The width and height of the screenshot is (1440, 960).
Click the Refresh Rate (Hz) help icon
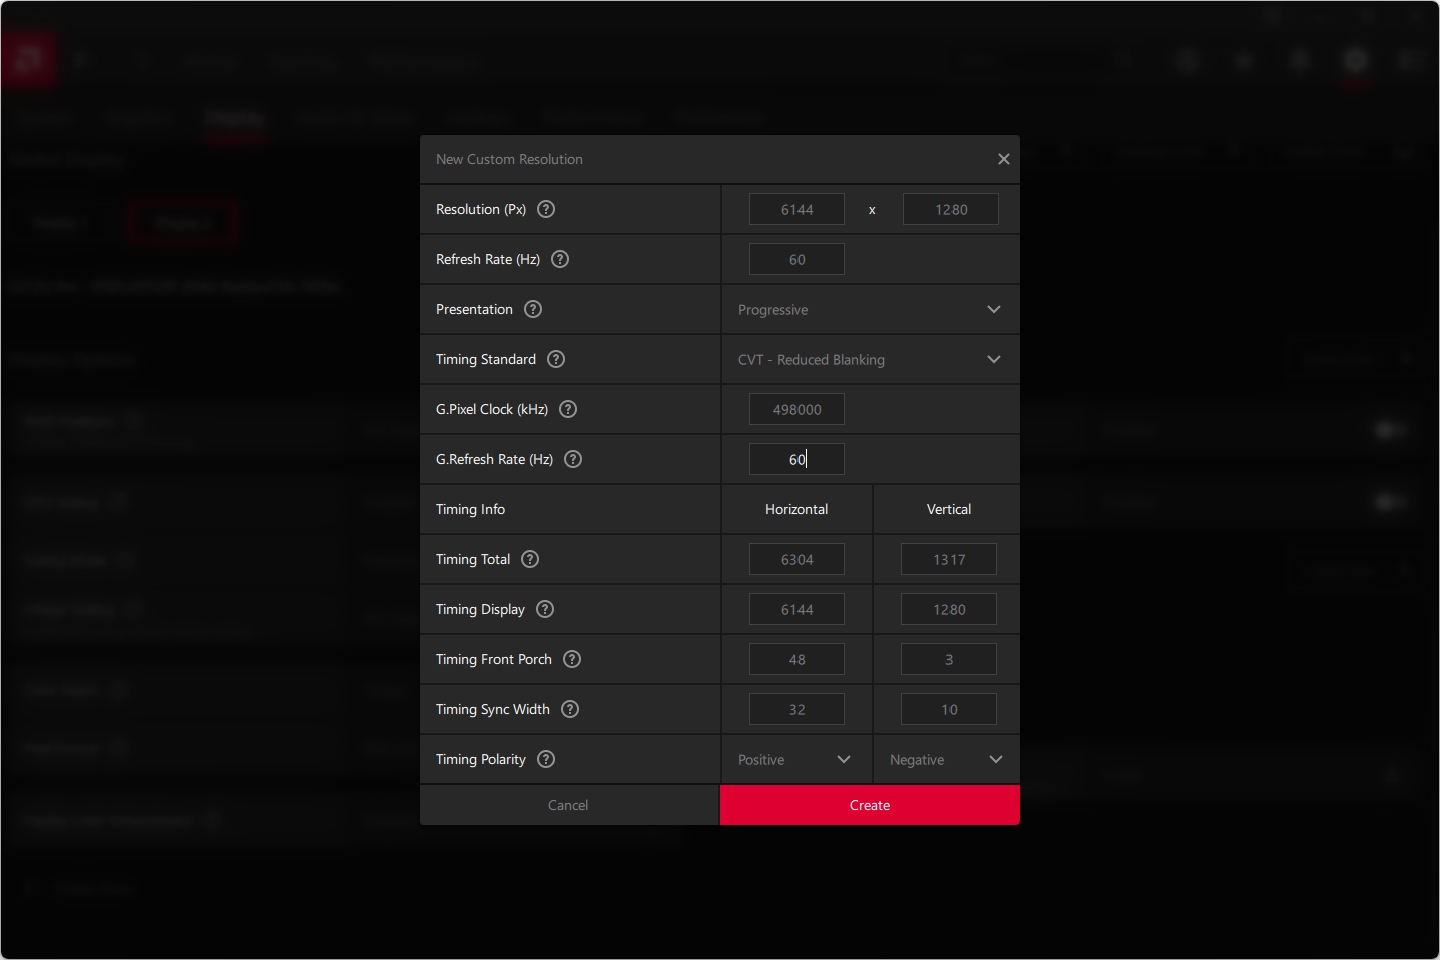[560, 259]
